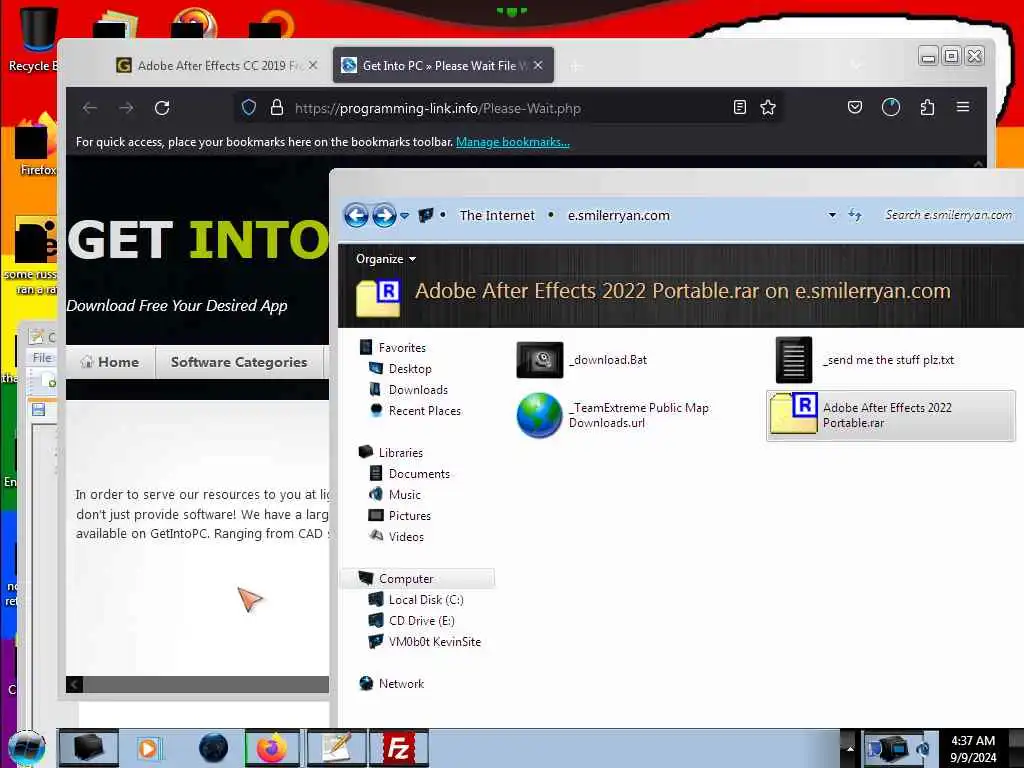Open Firefox account profile icon
The width and height of the screenshot is (1024, 768).
tap(891, 107)
